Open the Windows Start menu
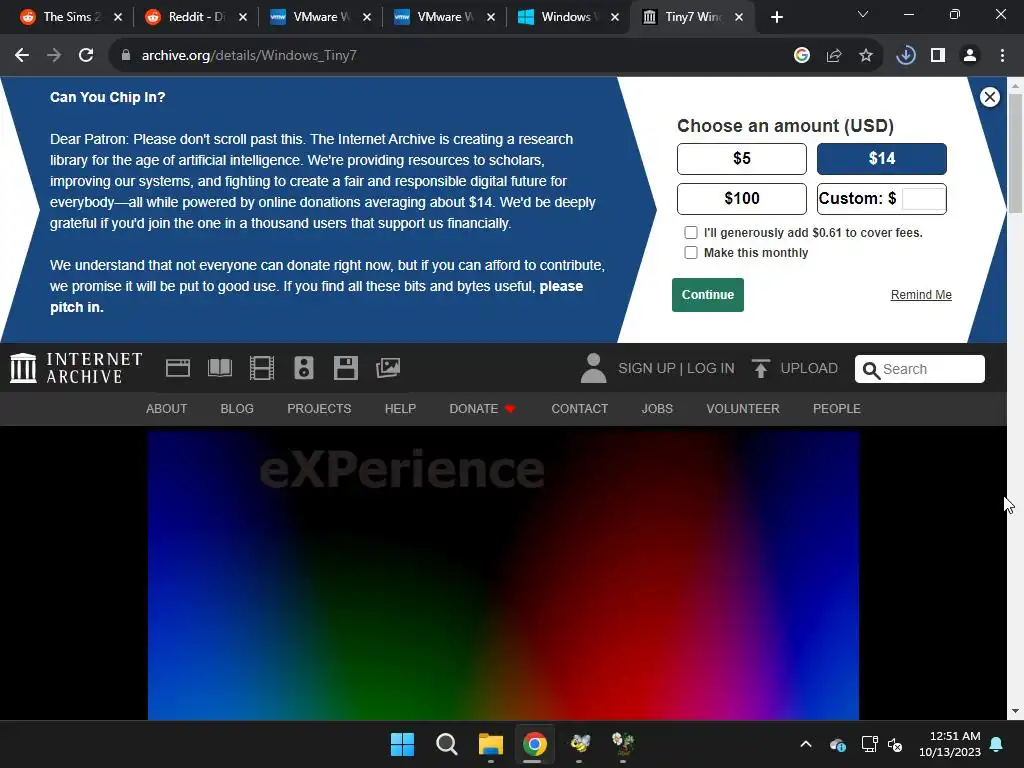This screenshot has width=1024, height=768. [x=402, y=744]
